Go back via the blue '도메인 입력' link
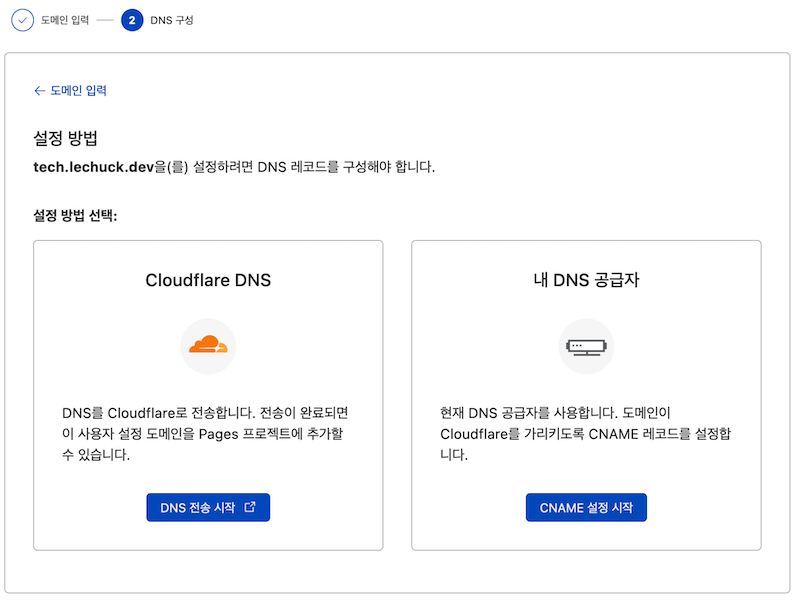Viewport: 800px width, 603px height. pos(78,91)
